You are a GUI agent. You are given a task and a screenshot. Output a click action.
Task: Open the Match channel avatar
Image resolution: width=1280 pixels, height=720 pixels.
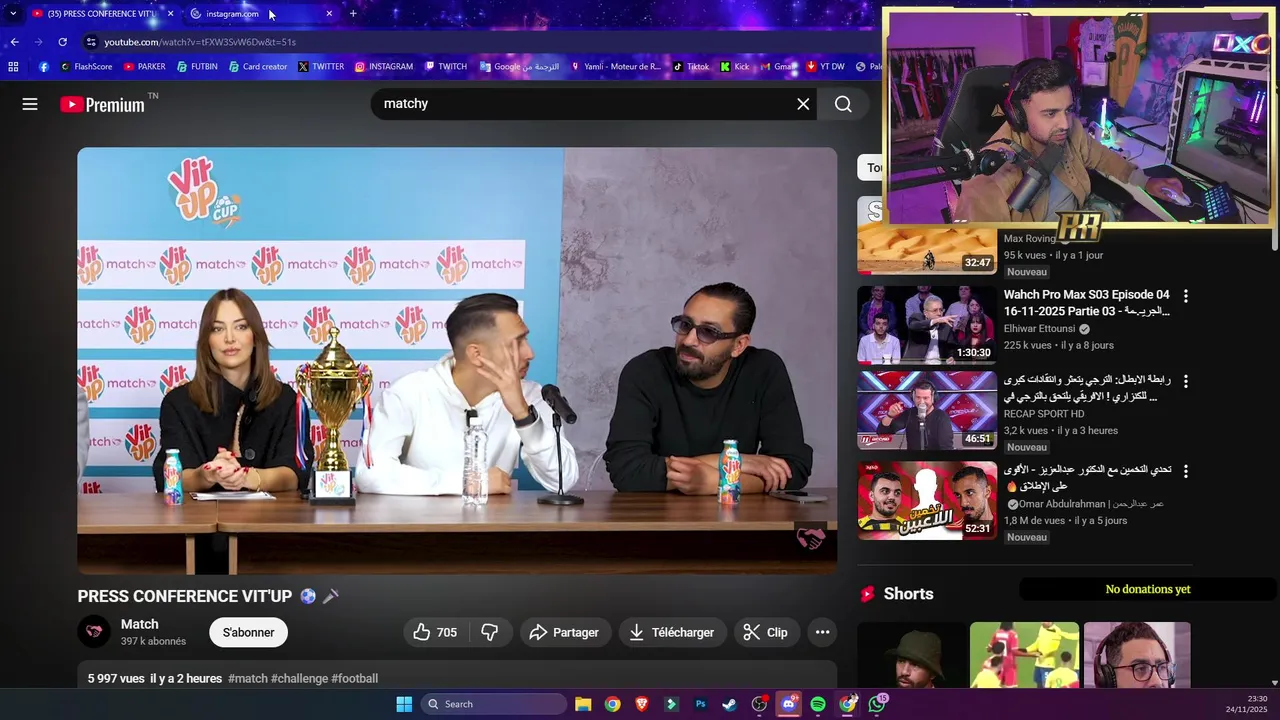tap(95, 632)
